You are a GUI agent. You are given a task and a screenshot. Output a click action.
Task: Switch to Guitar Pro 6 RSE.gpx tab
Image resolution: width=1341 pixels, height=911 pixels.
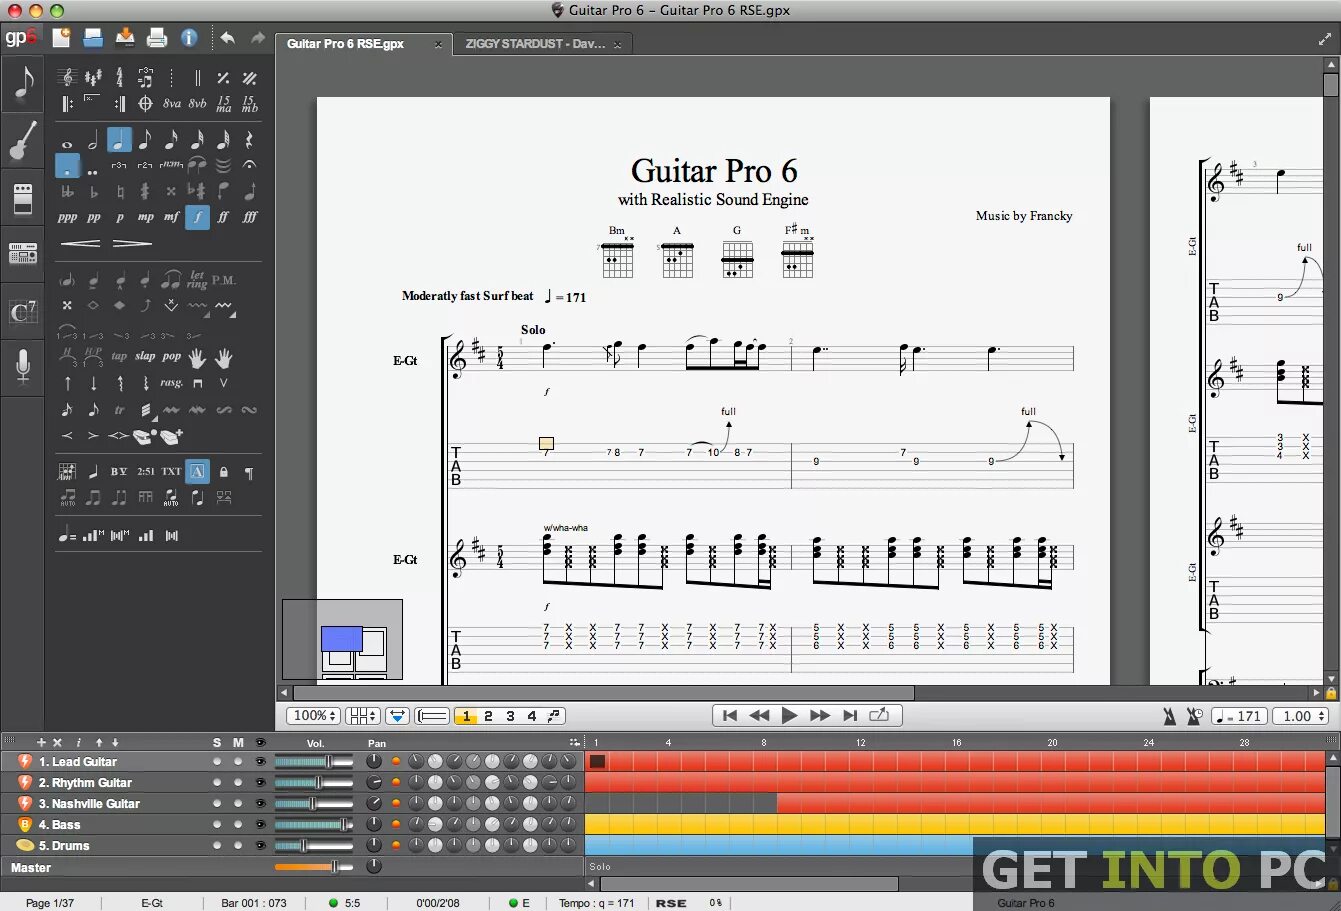point(346,44)
